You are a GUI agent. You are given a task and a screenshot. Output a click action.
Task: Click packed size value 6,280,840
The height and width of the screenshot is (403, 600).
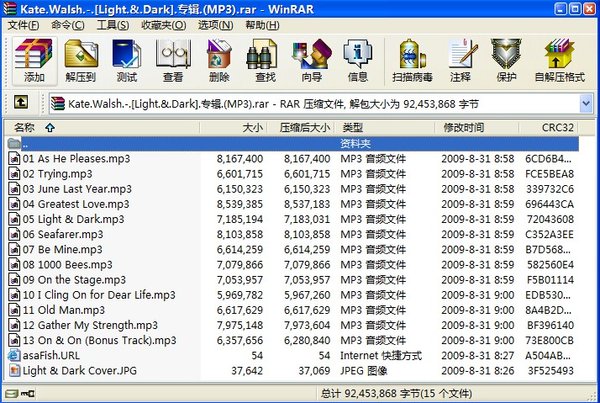(307, 340)
